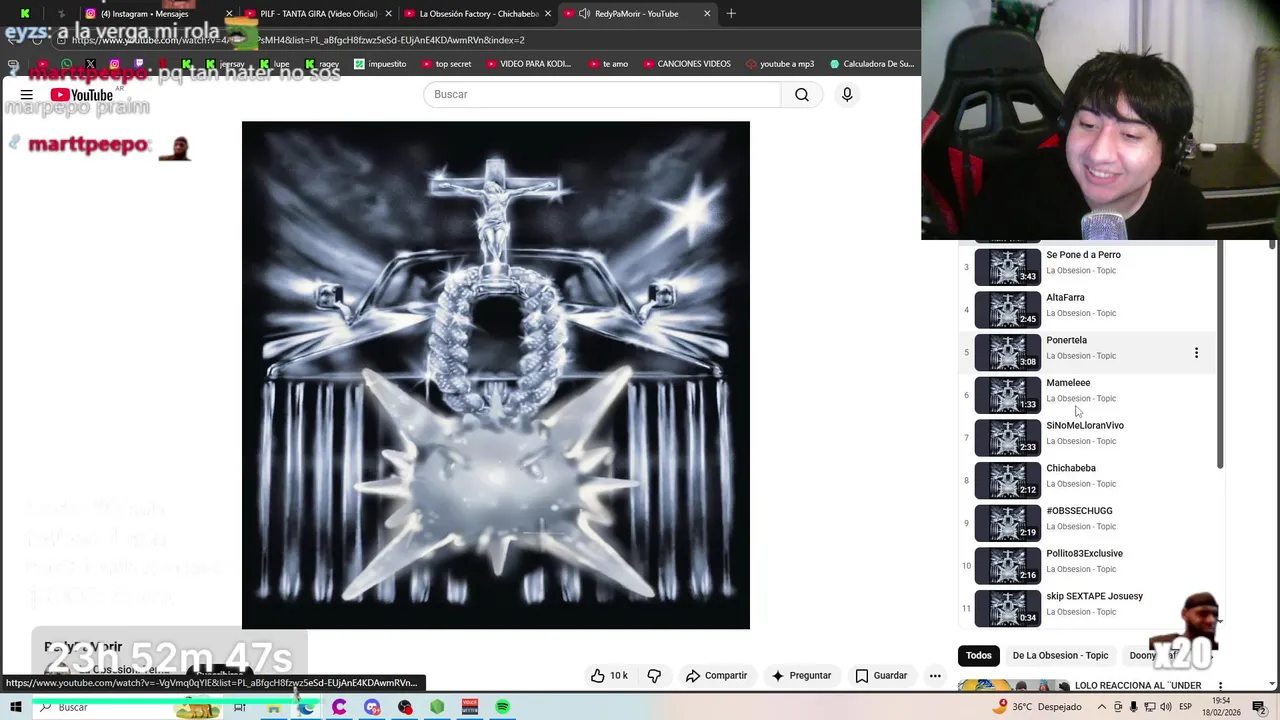Select the Todos filter chip
Image resolution: width=1280 pixels, height=720 pixels.
(979, 655)
